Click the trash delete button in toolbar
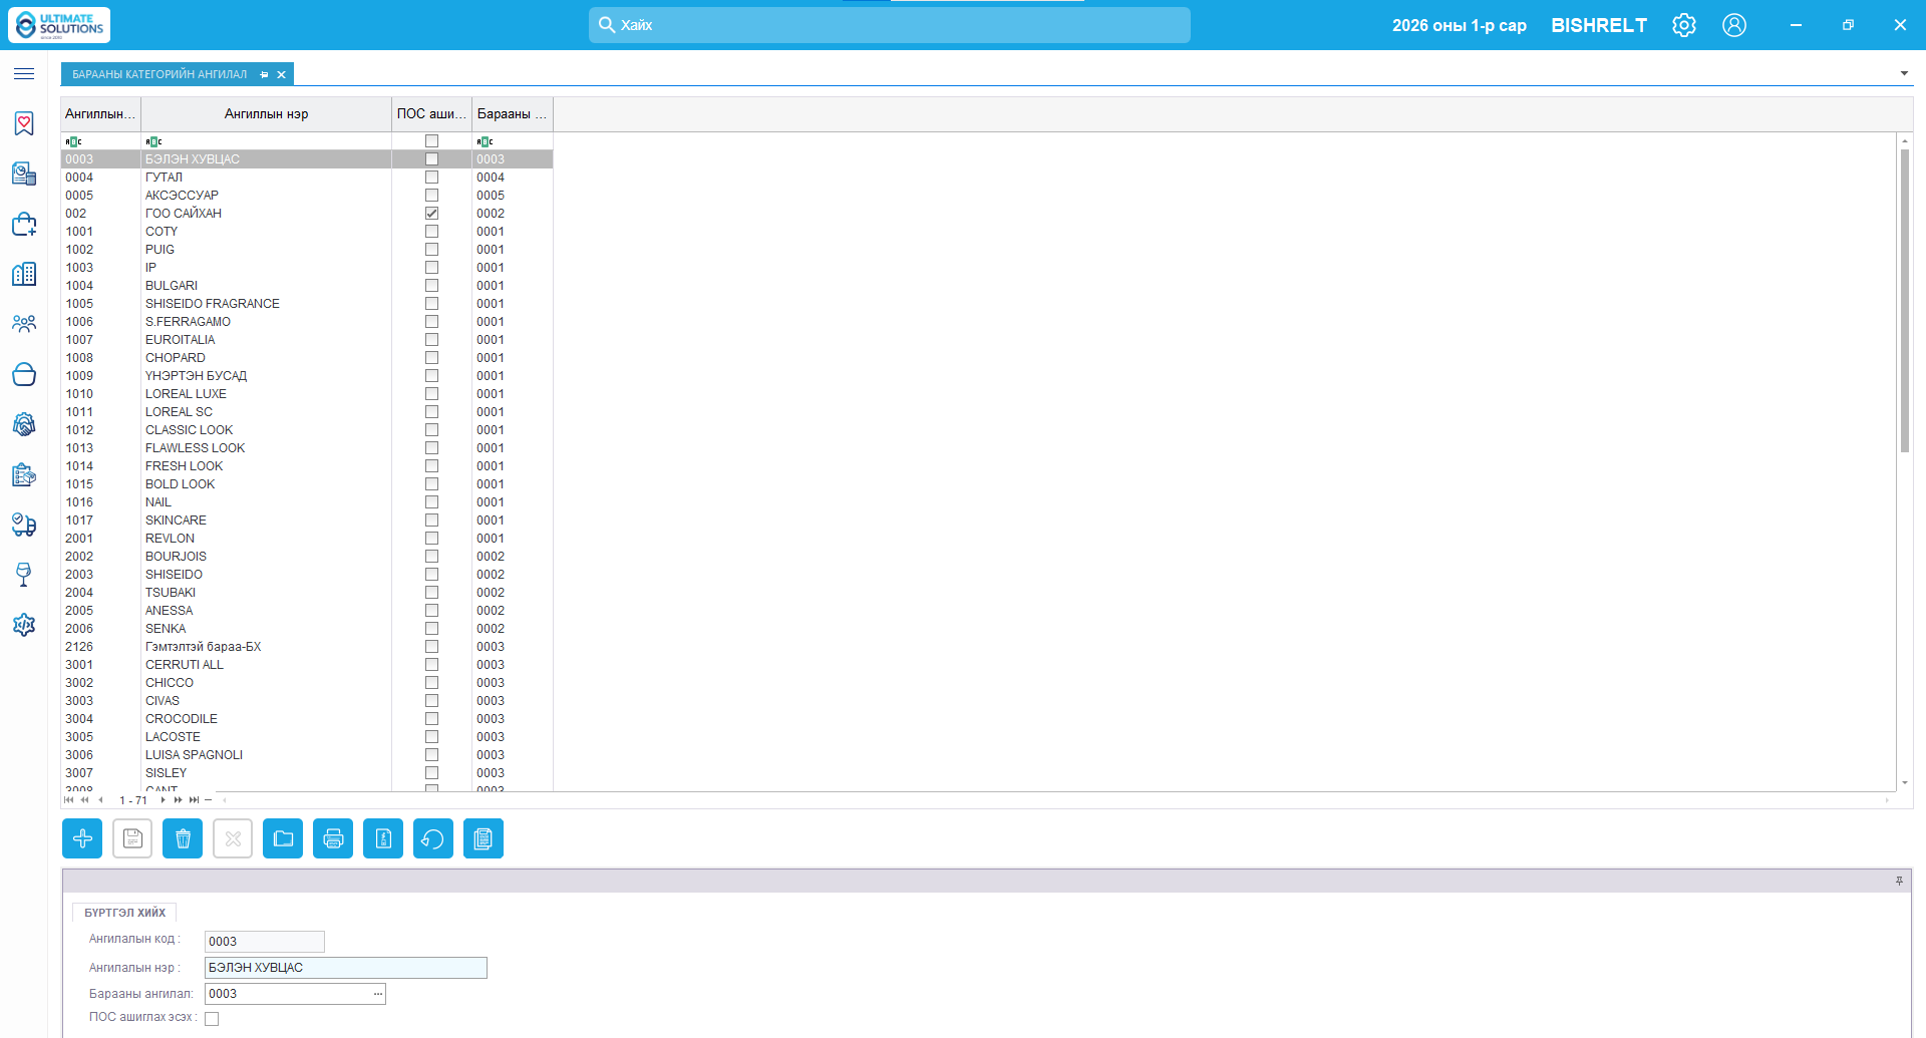Viewport: 1926px width, 1038px height. pyautogui.click(x=183, y=838)
